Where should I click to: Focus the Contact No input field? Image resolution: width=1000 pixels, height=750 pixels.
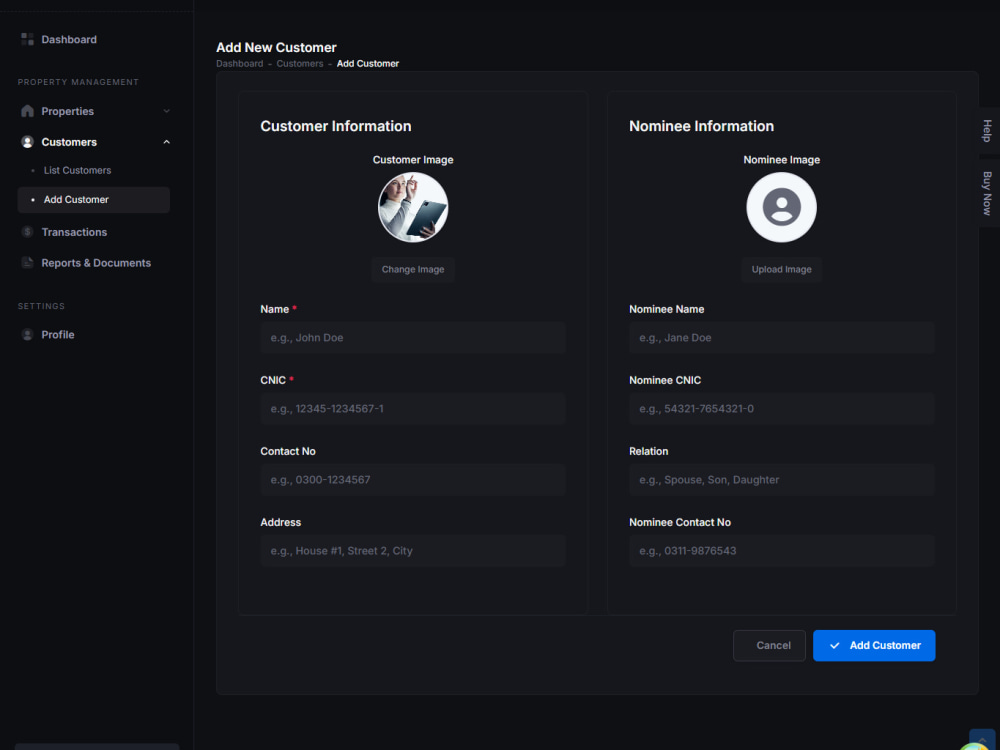[413, 480]
